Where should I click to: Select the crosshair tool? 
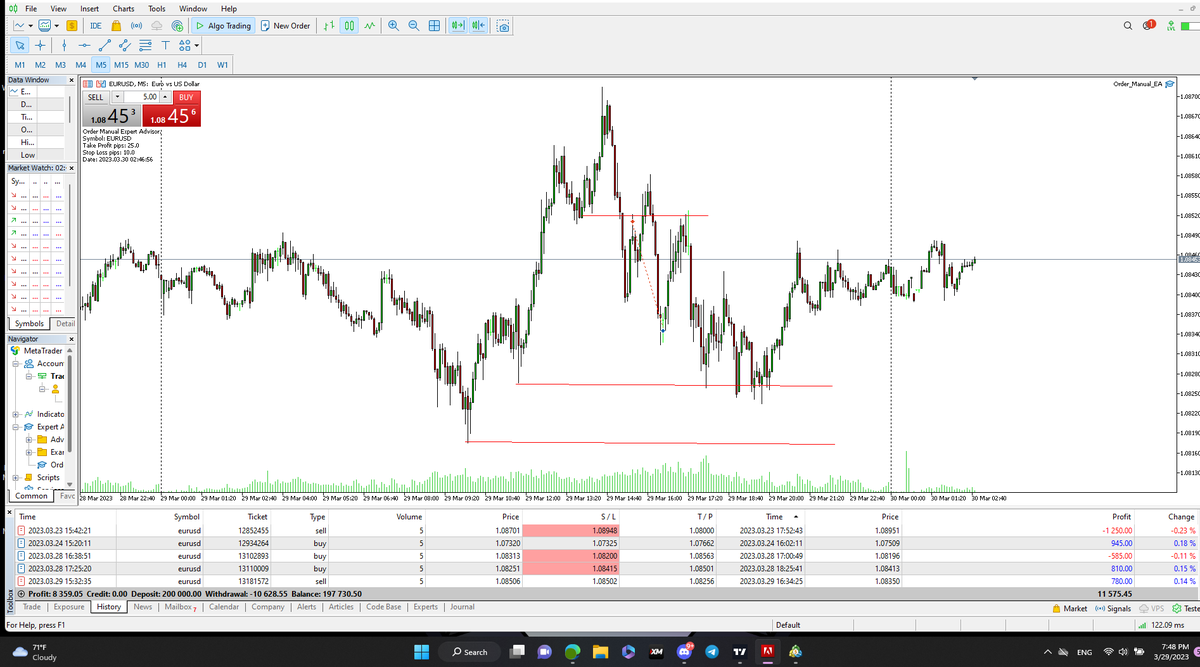point(40,45)
